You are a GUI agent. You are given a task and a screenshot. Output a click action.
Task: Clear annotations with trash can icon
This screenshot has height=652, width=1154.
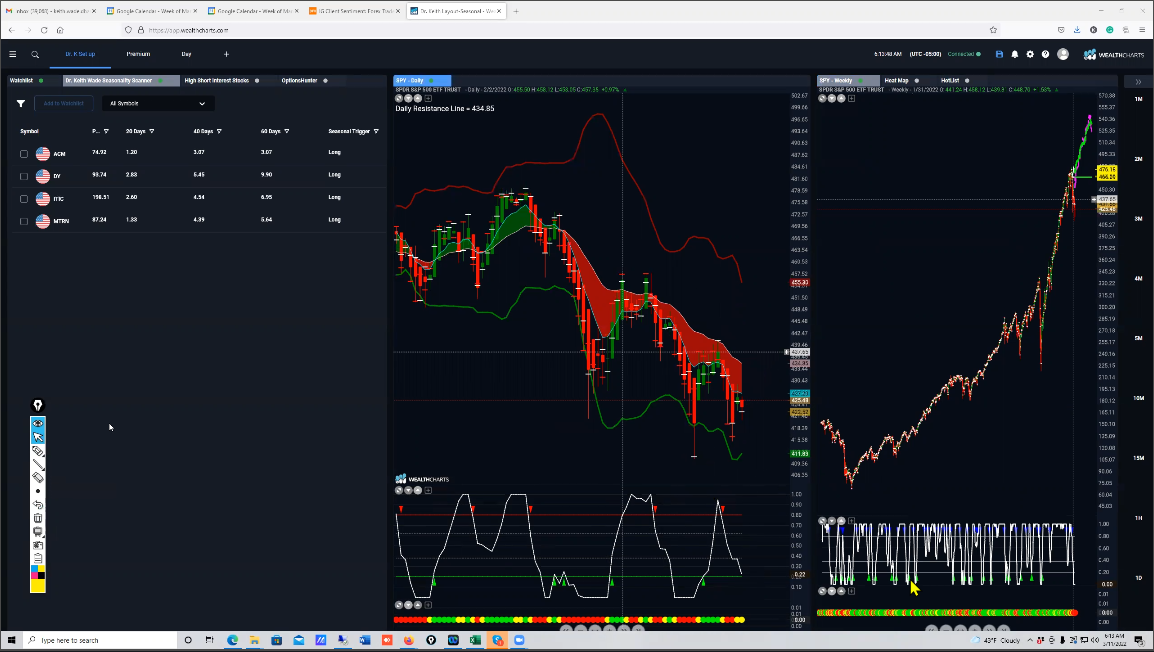click(38, 518)
